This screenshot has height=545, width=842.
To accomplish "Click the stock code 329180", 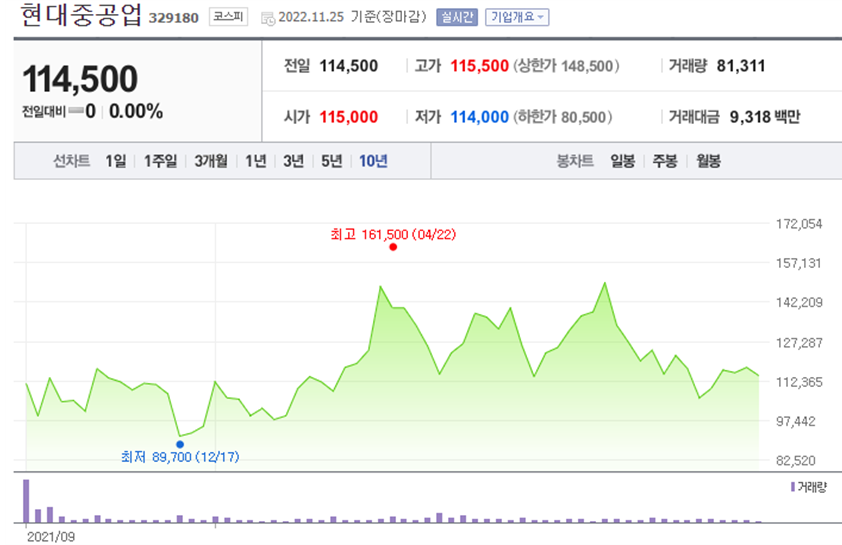I will point(173,18).
